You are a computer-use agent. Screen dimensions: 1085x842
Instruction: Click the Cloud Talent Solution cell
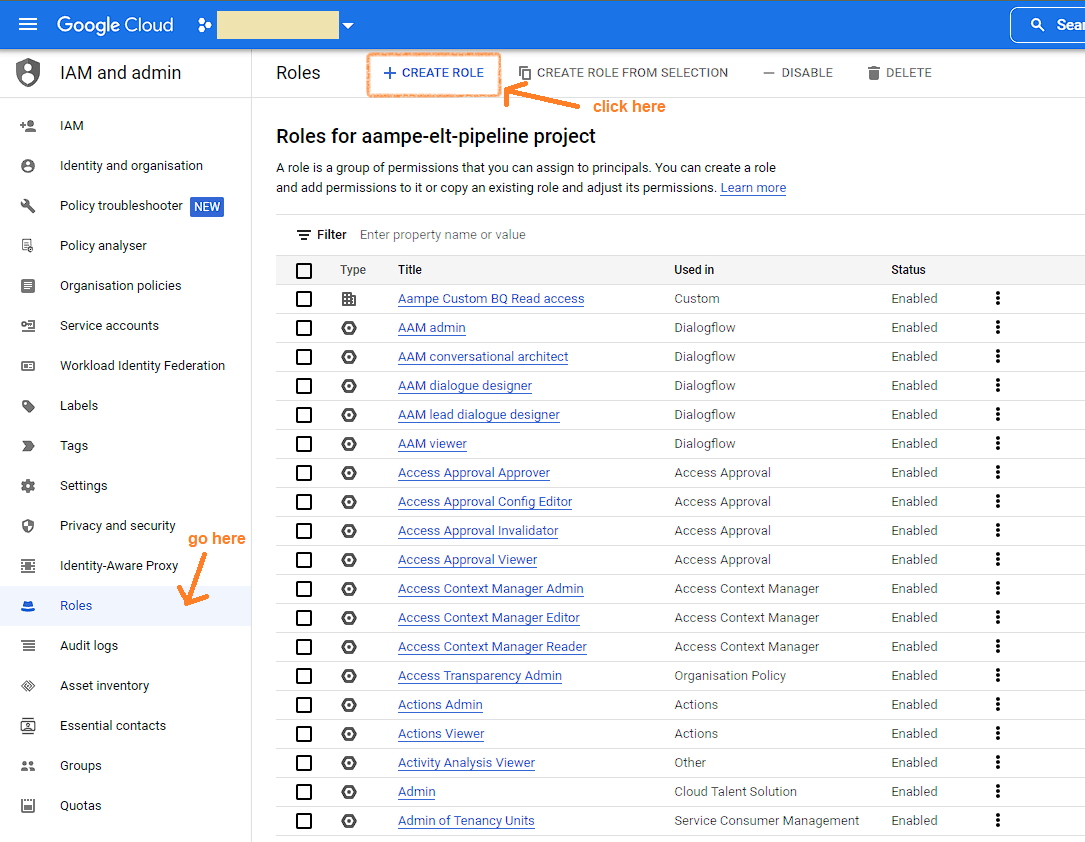[736, 792]
